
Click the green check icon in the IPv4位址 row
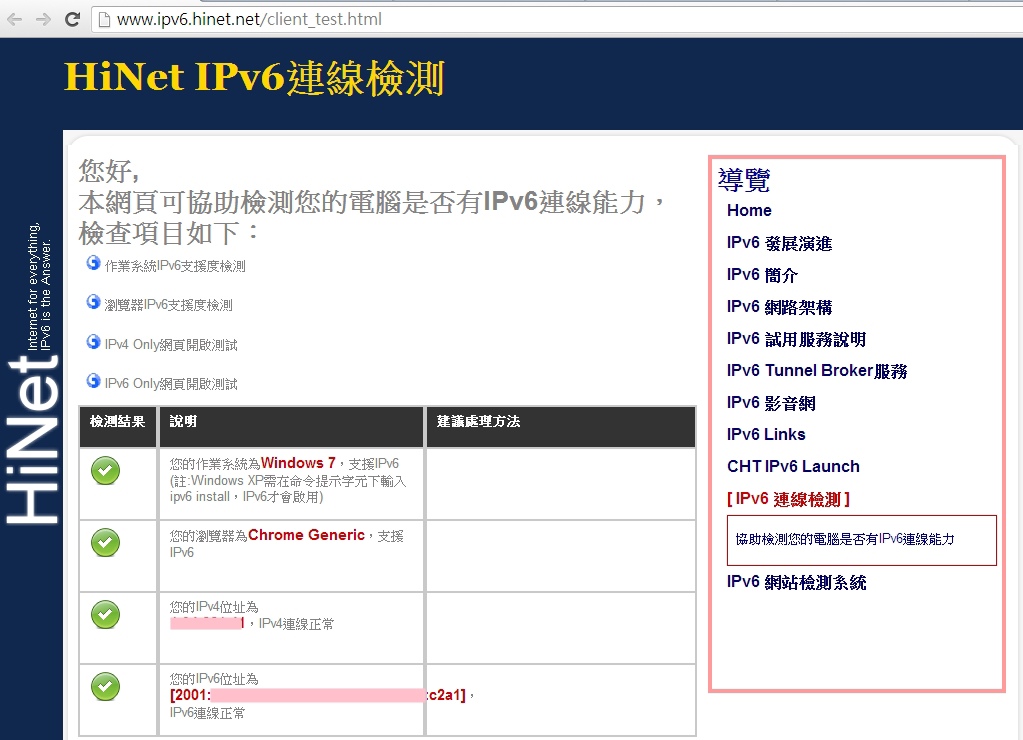click(x=105, y=614)
